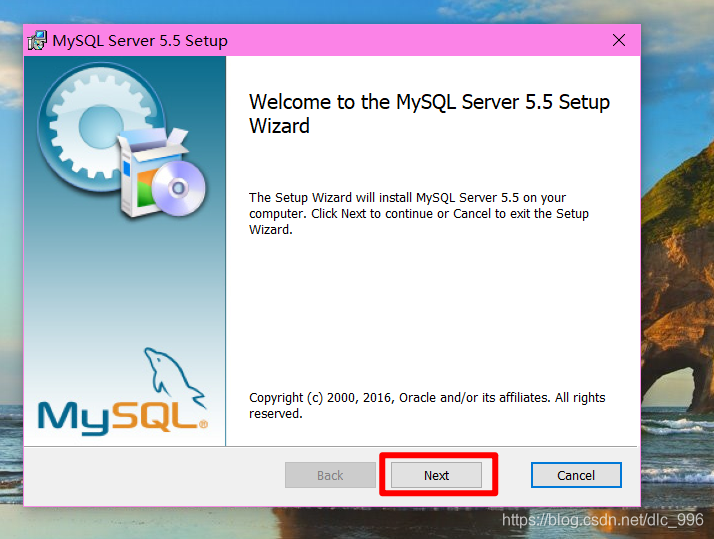
Task: Click the gear and software box graphic
Action: coord(122,139)
